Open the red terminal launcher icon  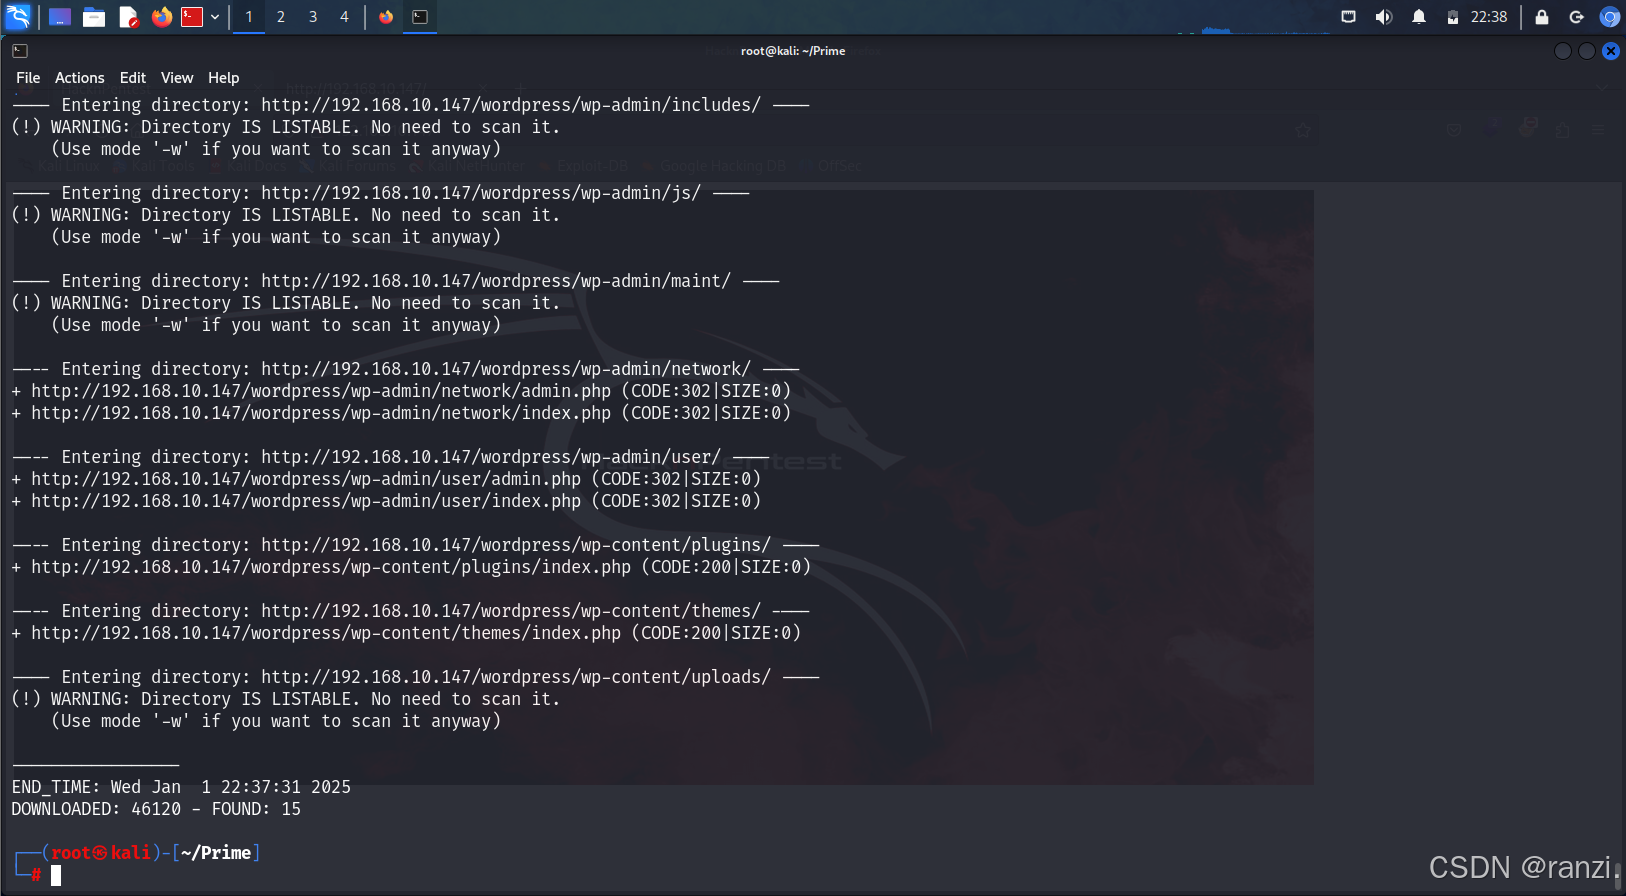192,17
